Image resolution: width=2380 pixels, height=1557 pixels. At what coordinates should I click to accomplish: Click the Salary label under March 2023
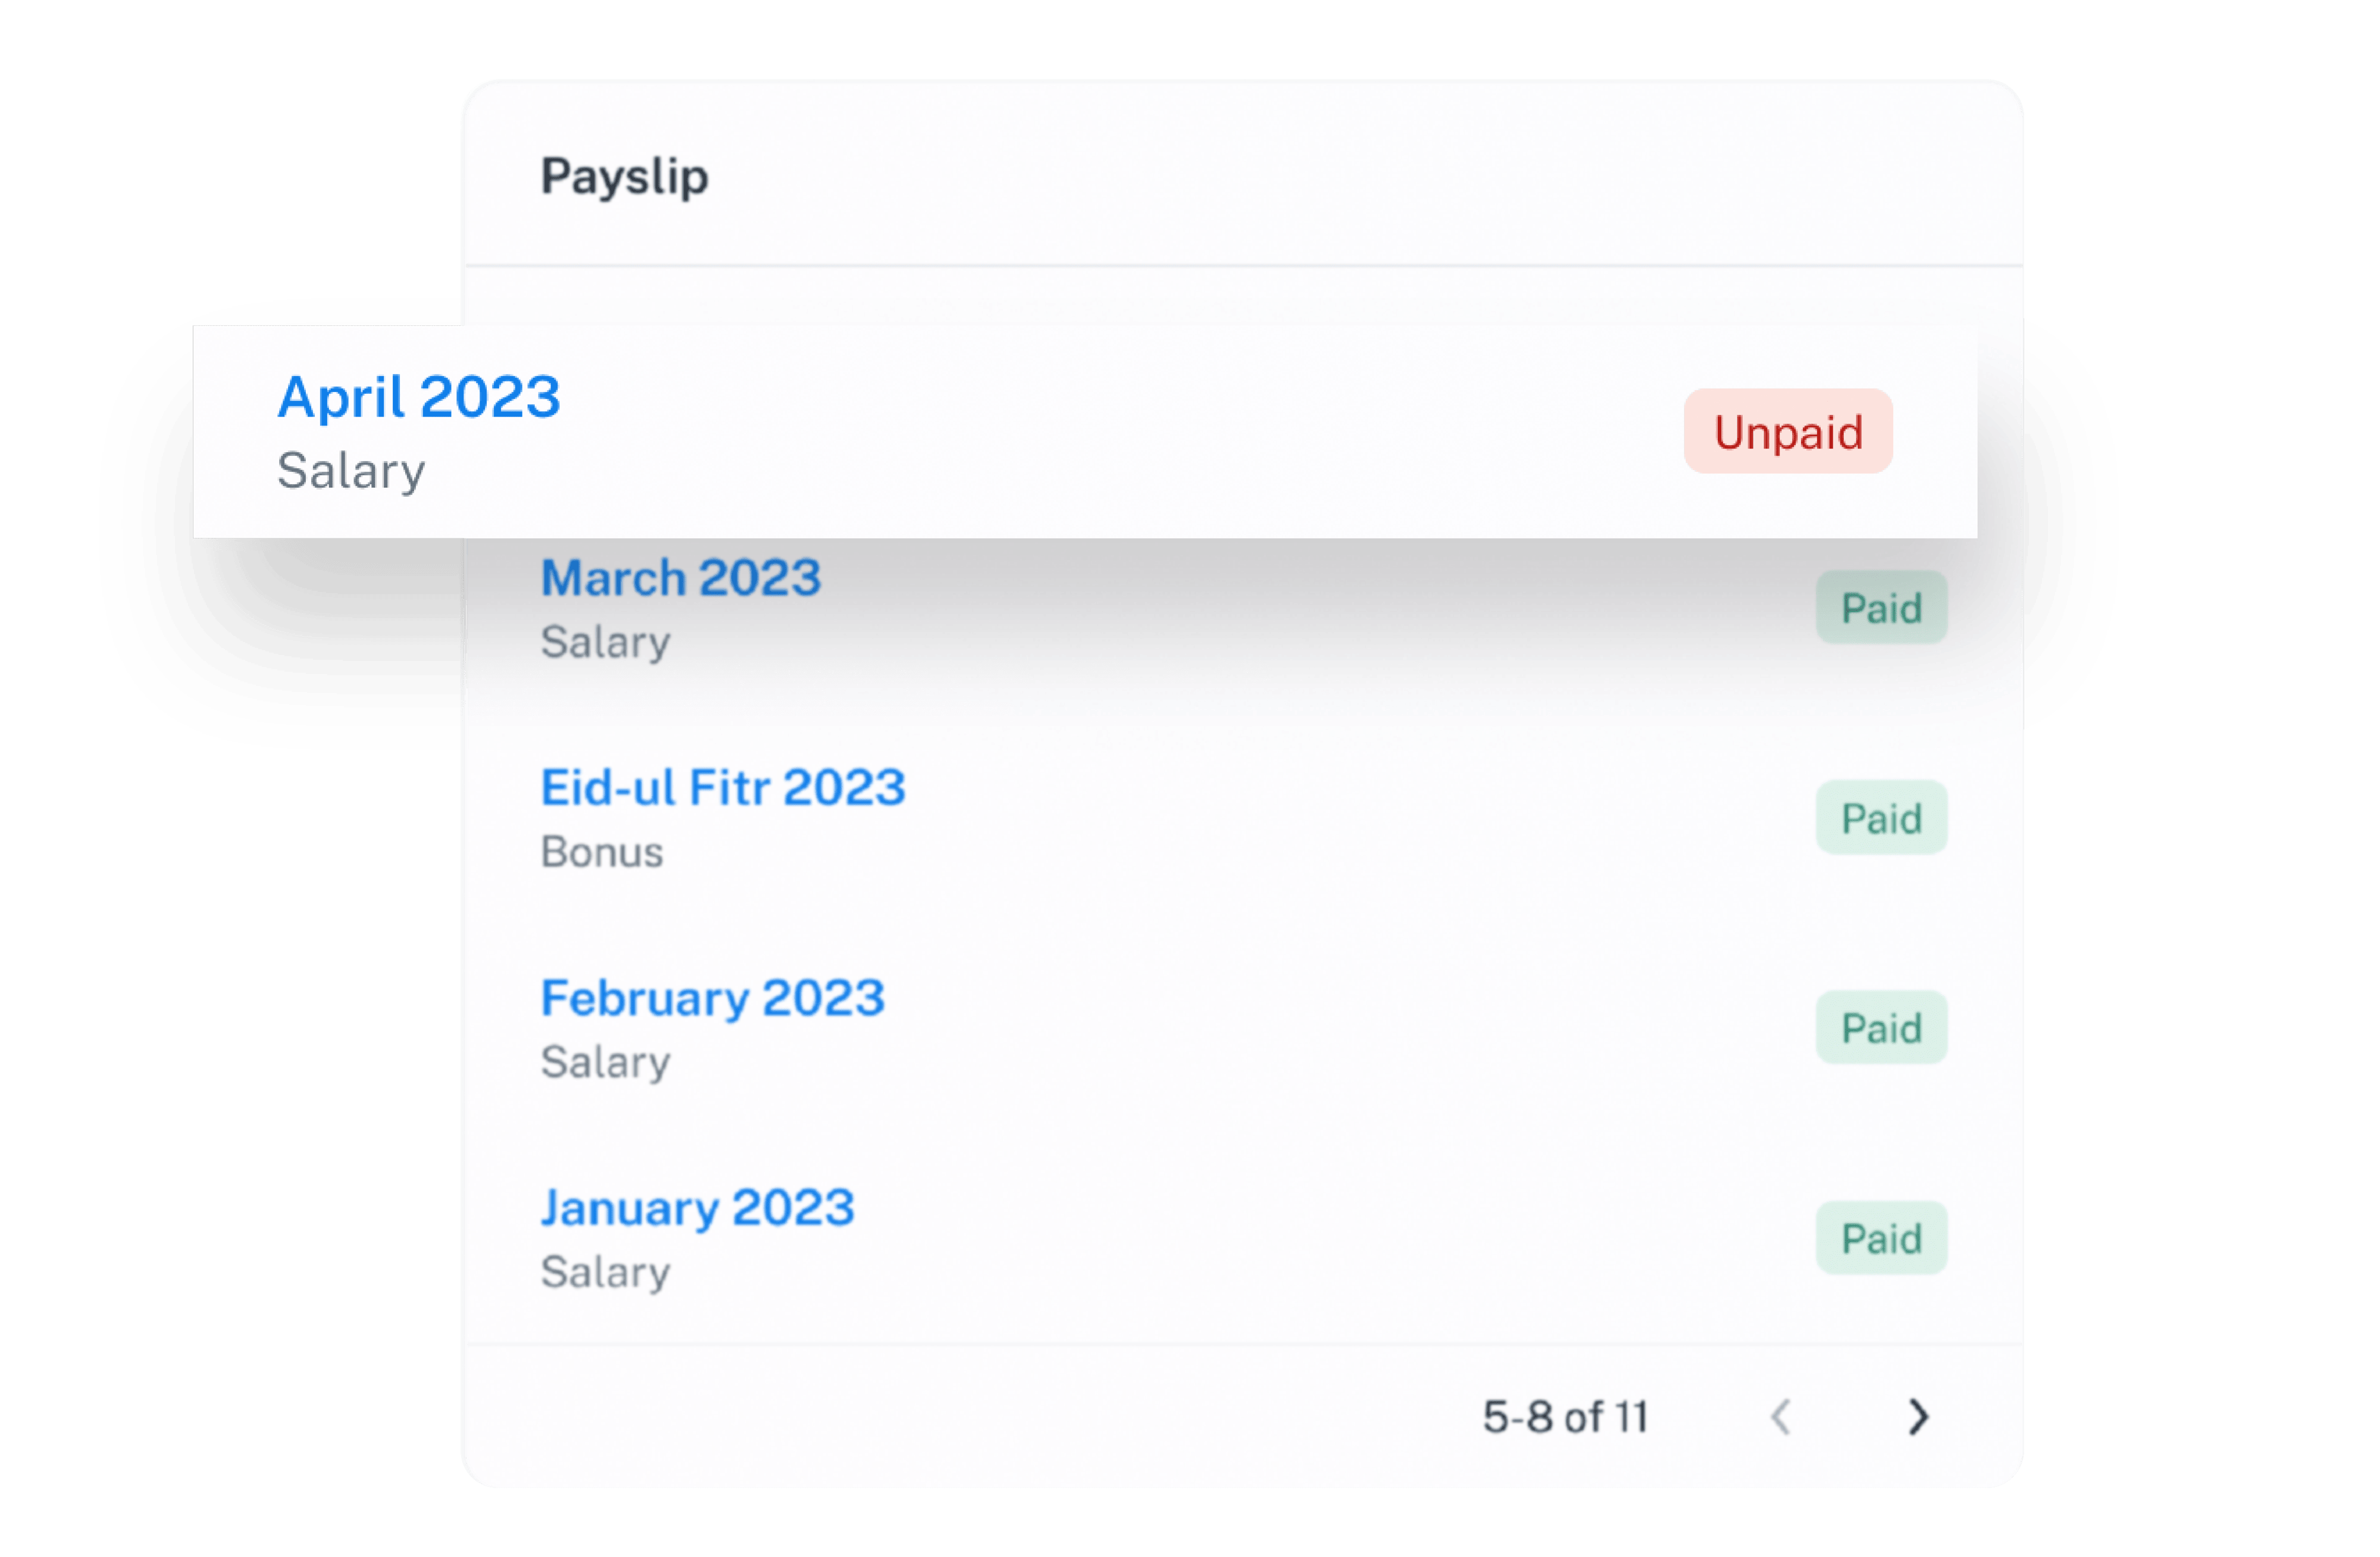click(x=605, y=642)
